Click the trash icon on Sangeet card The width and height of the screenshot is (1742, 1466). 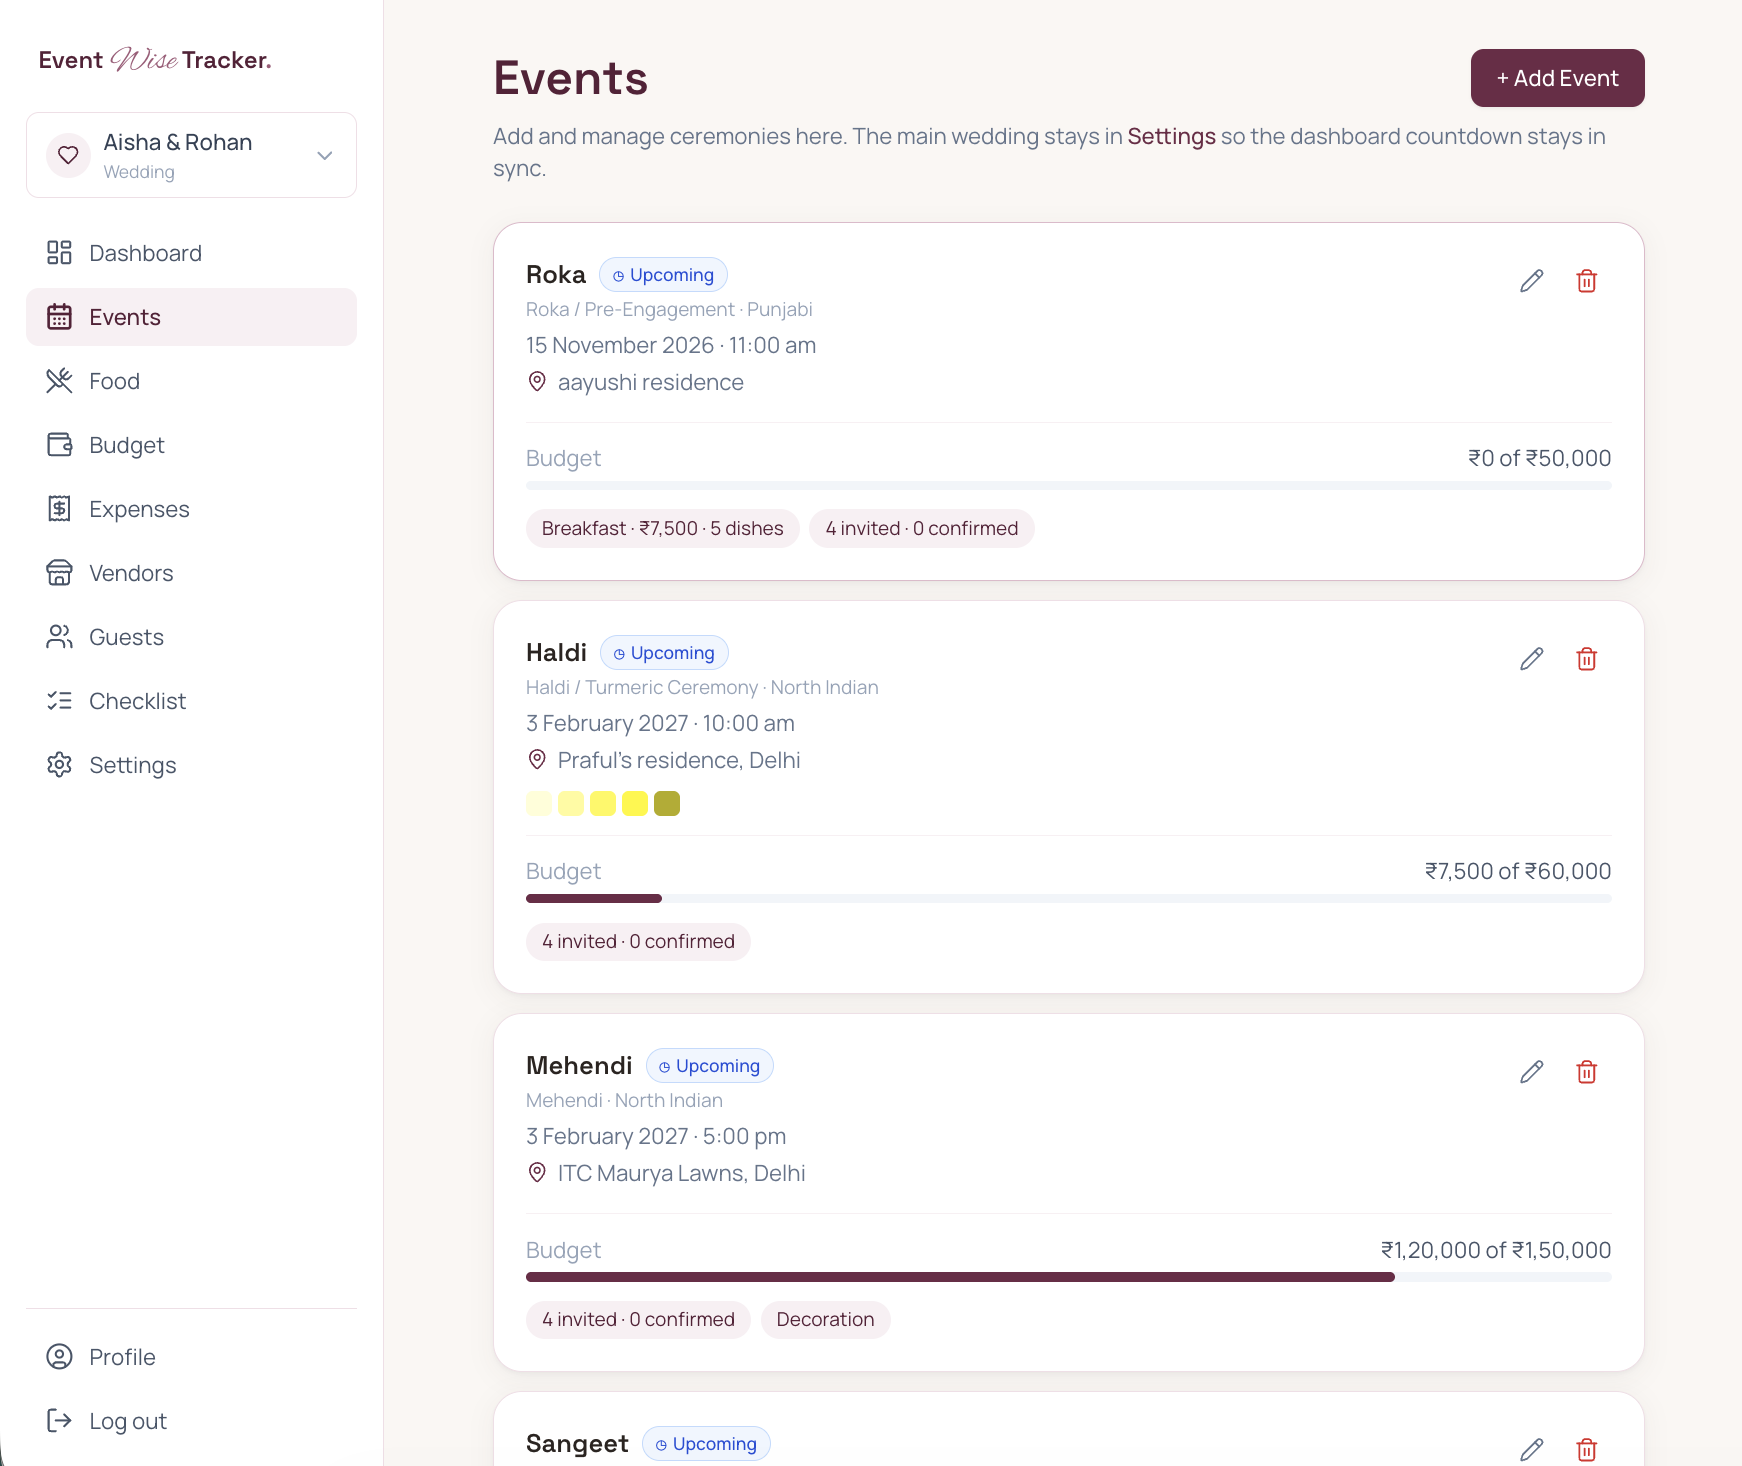click(1586, 1450)
